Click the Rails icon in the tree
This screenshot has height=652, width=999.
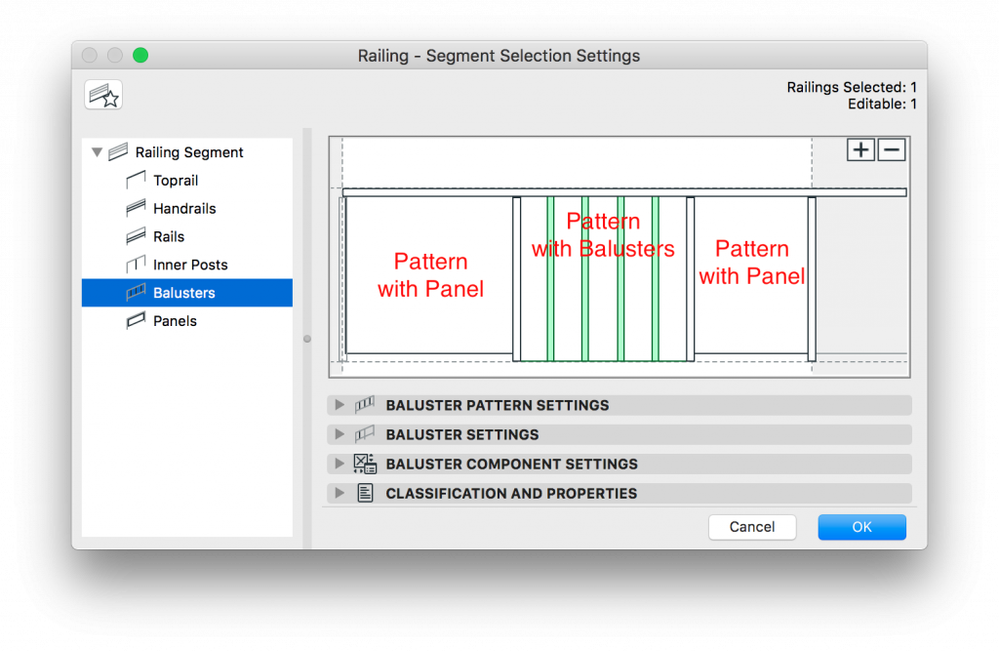[136, 237]
